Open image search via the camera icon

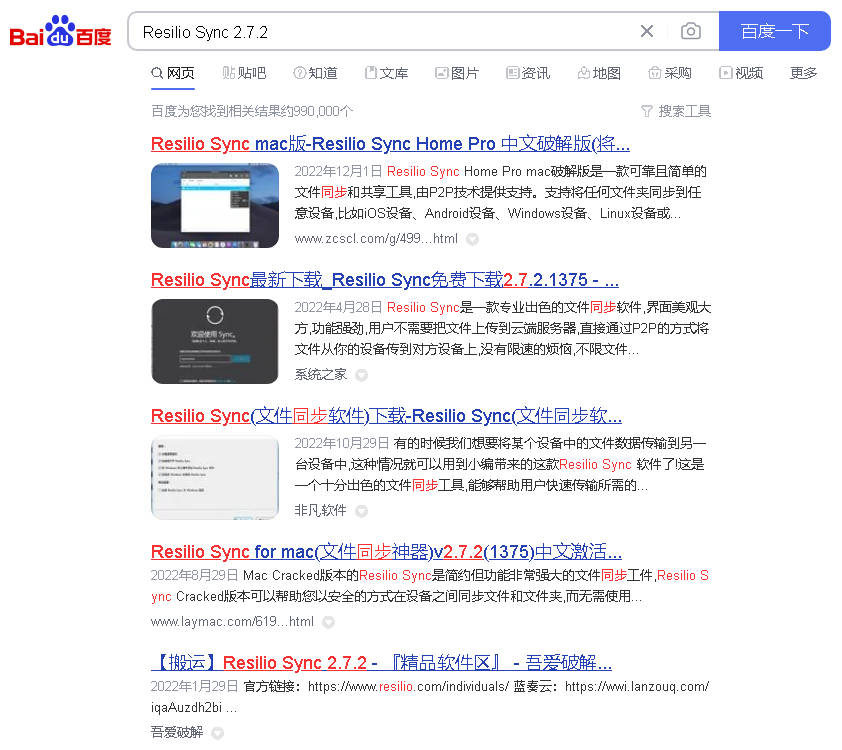coord(691,31)
